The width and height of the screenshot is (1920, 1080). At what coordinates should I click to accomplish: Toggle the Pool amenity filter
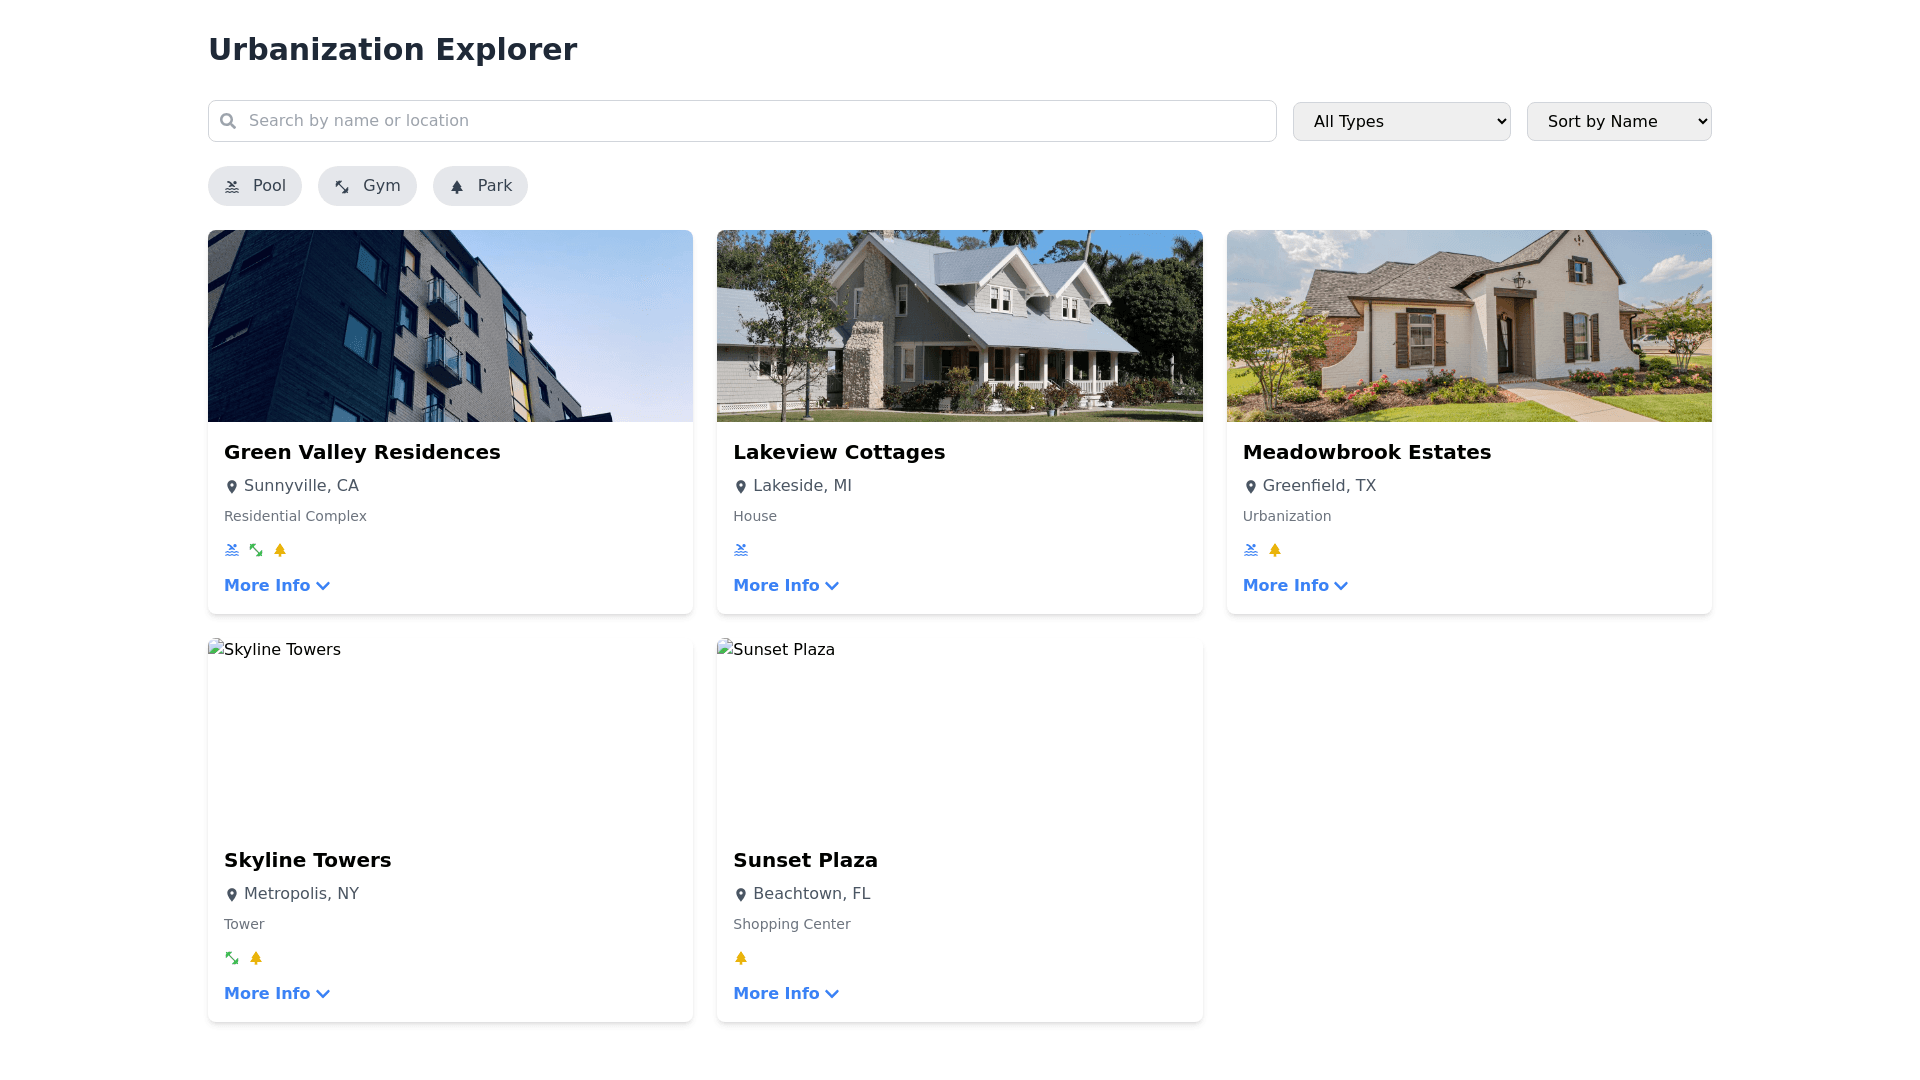pos(255,186)
